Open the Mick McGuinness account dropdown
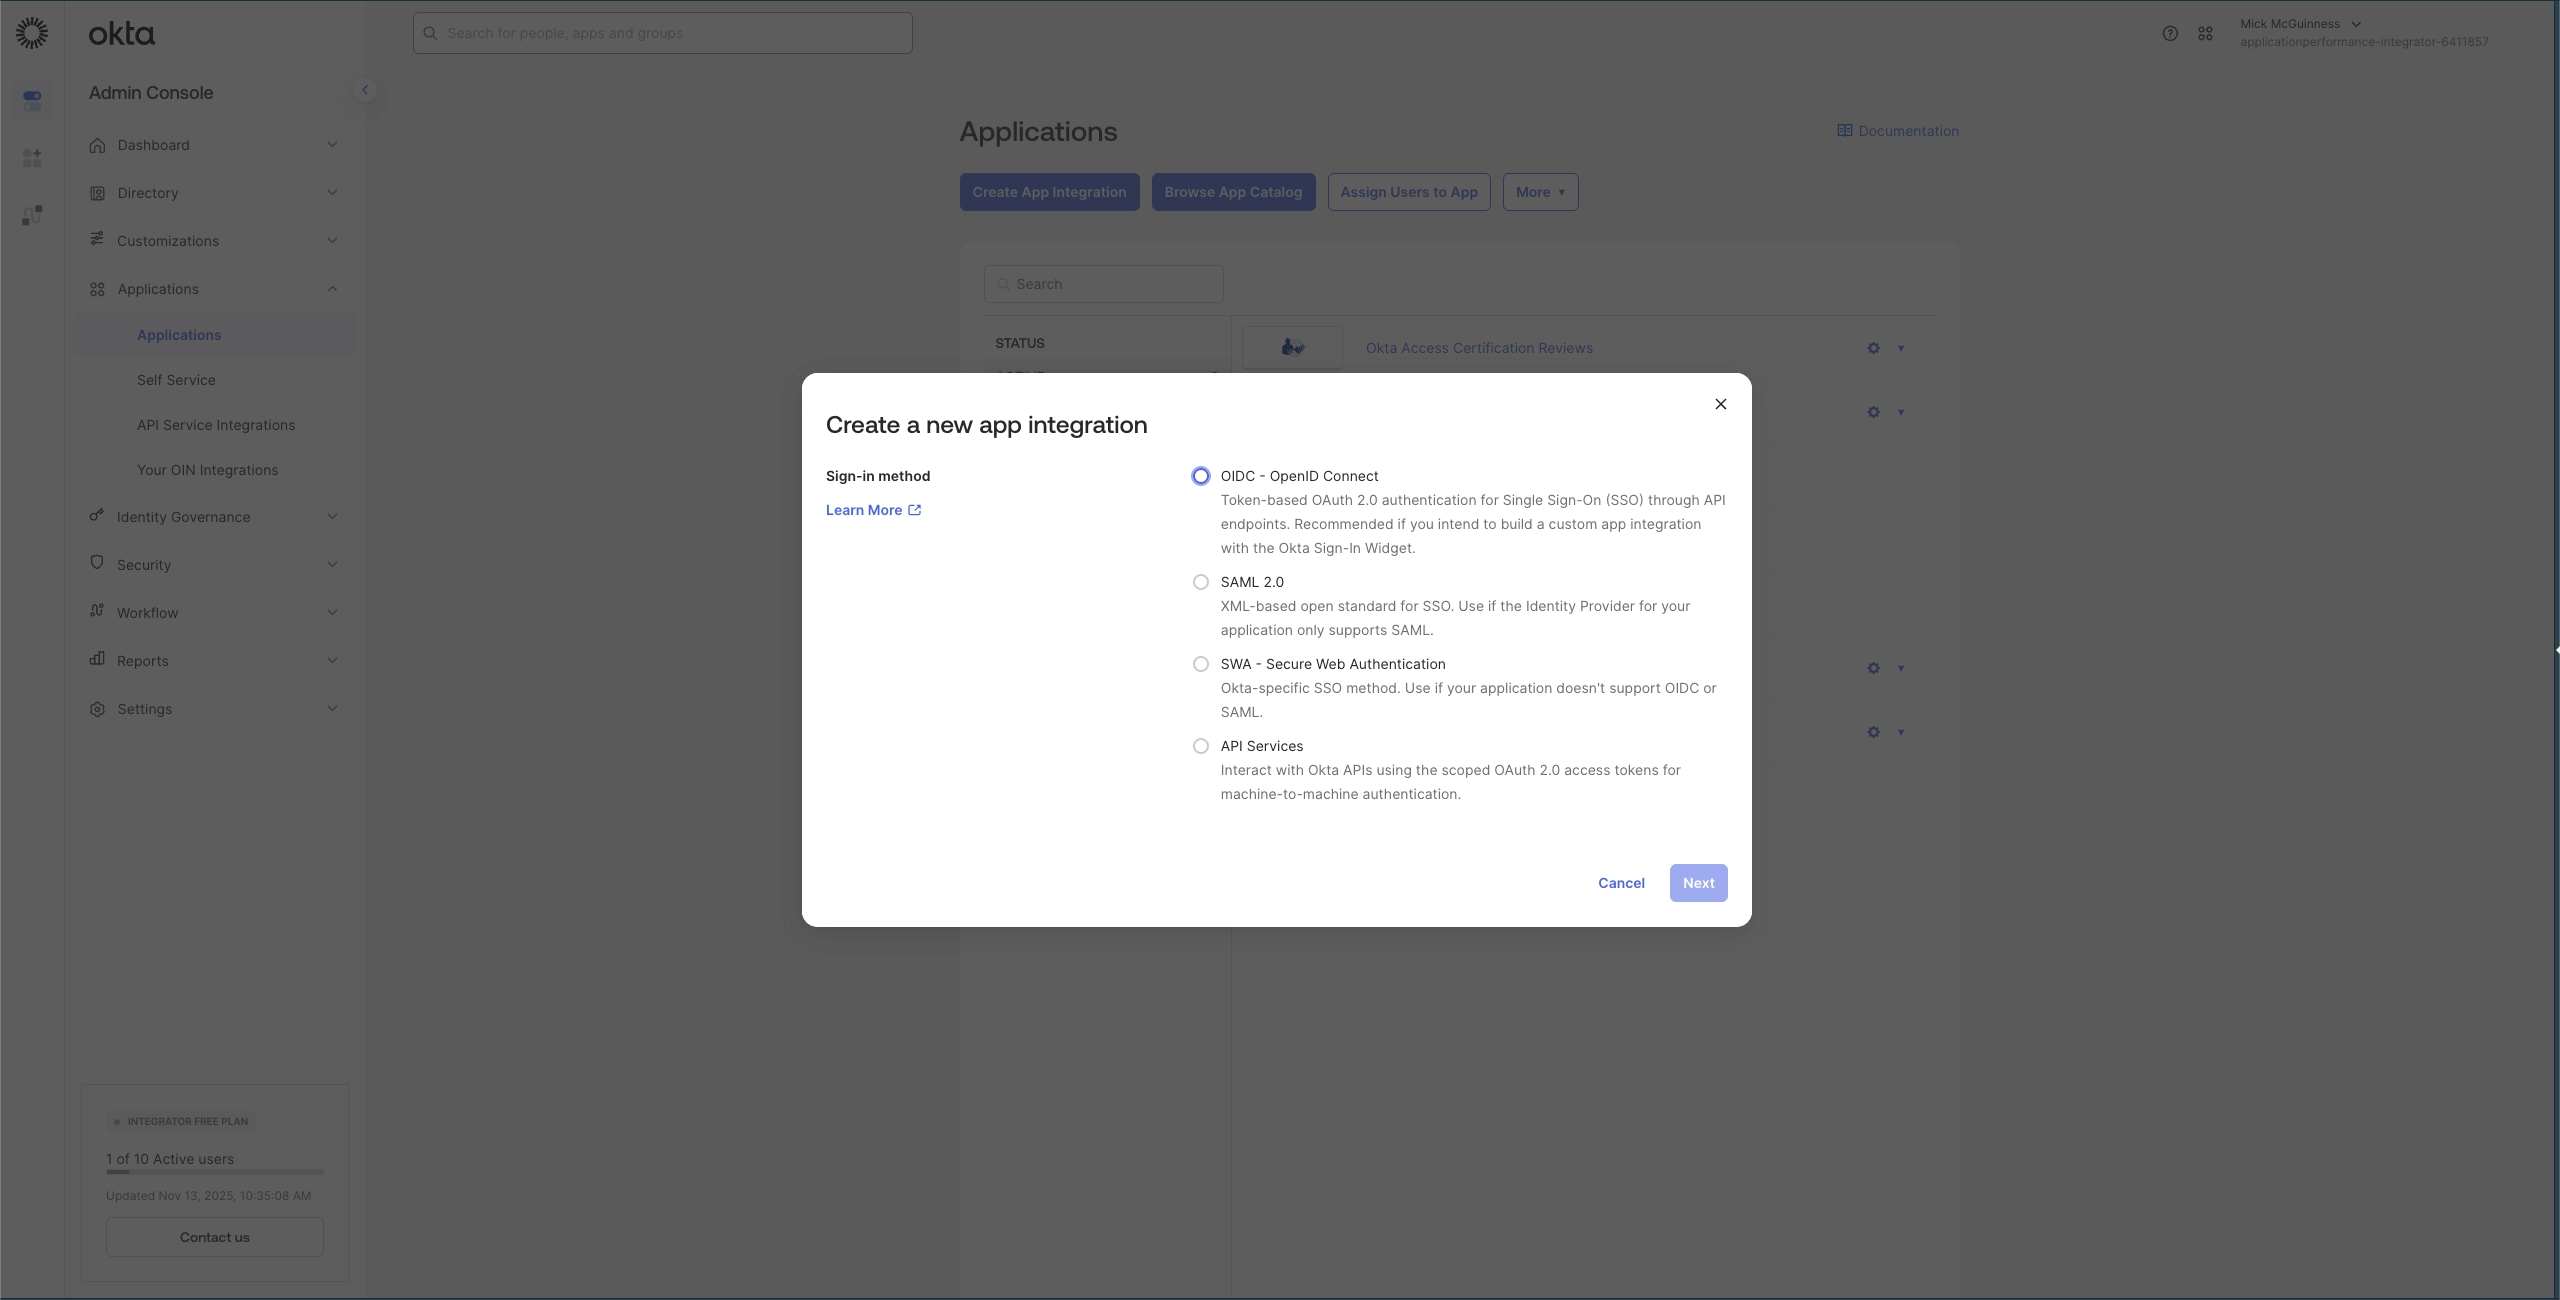This screenshot has height=1300, width=2560. [x=2300, y=22]
